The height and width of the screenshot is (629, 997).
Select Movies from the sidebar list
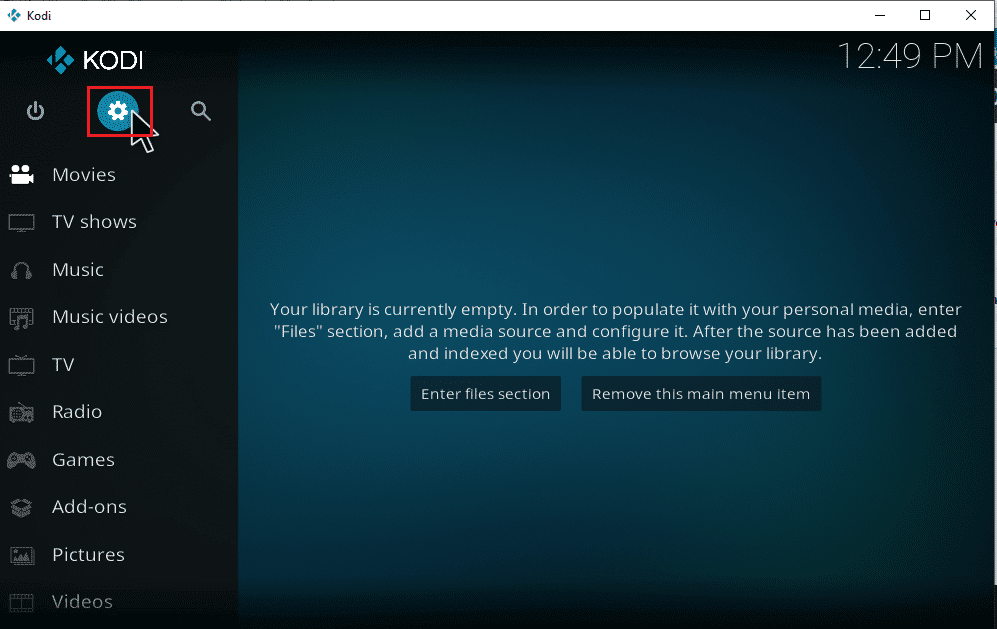pyautogui.click(x=84, y=174)
